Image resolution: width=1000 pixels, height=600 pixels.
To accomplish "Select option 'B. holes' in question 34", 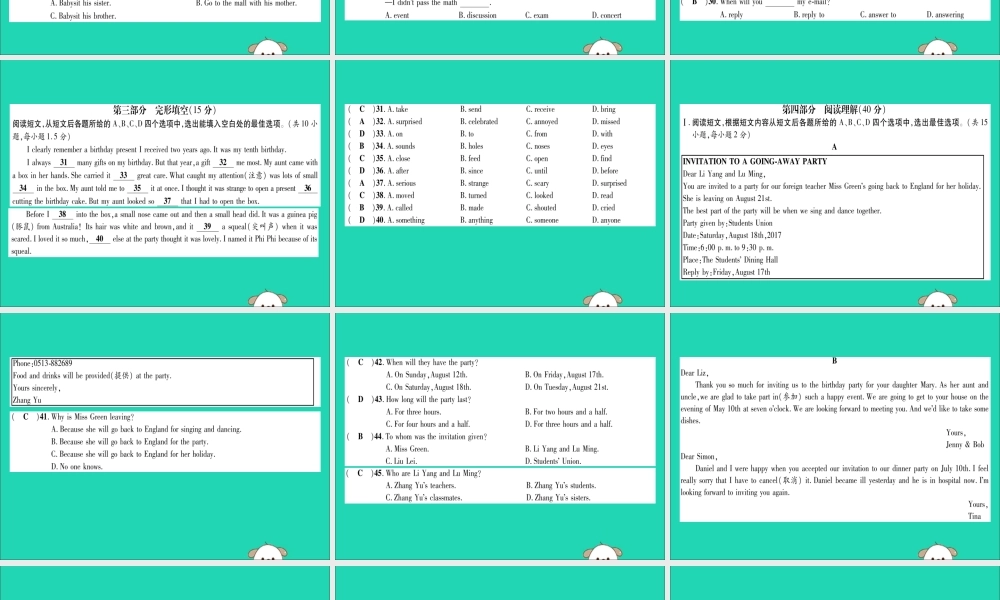I will (x=471, y=146).
